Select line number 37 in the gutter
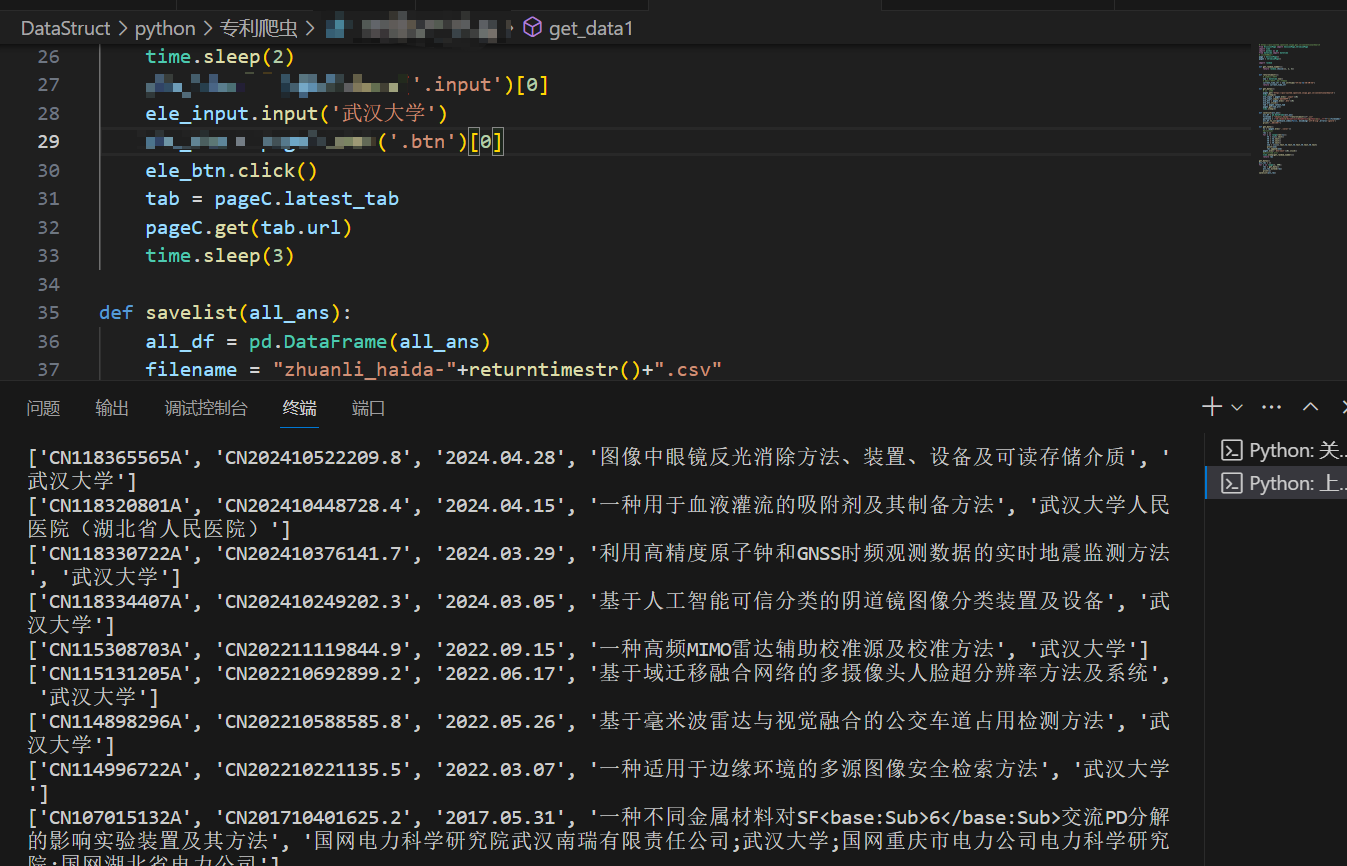Viewport: 1347px width, 866px height. point(48,369)
